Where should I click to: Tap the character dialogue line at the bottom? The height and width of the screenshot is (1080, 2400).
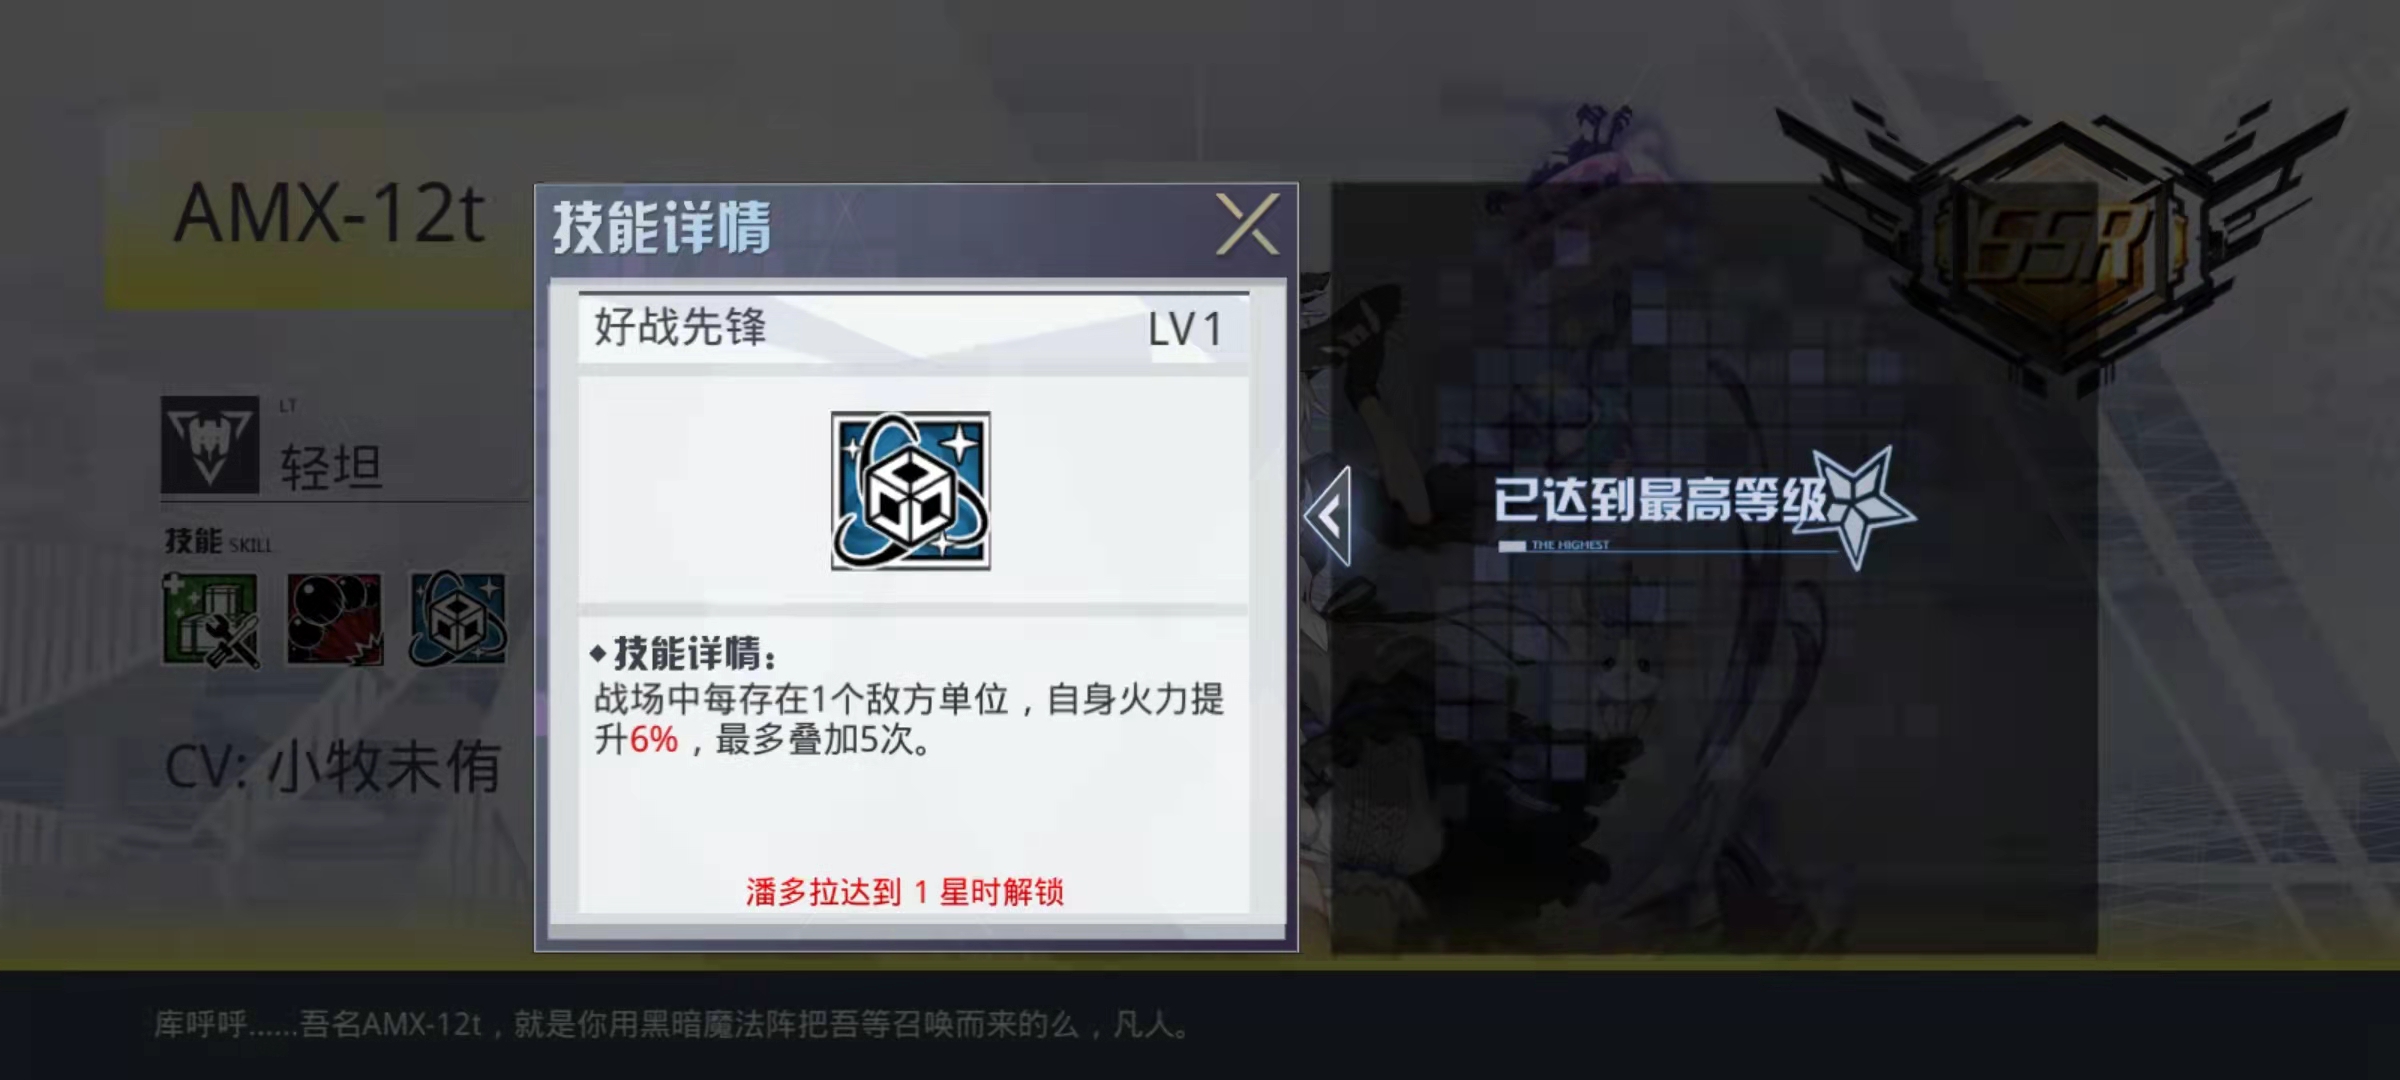click(x=672, y=1024)
